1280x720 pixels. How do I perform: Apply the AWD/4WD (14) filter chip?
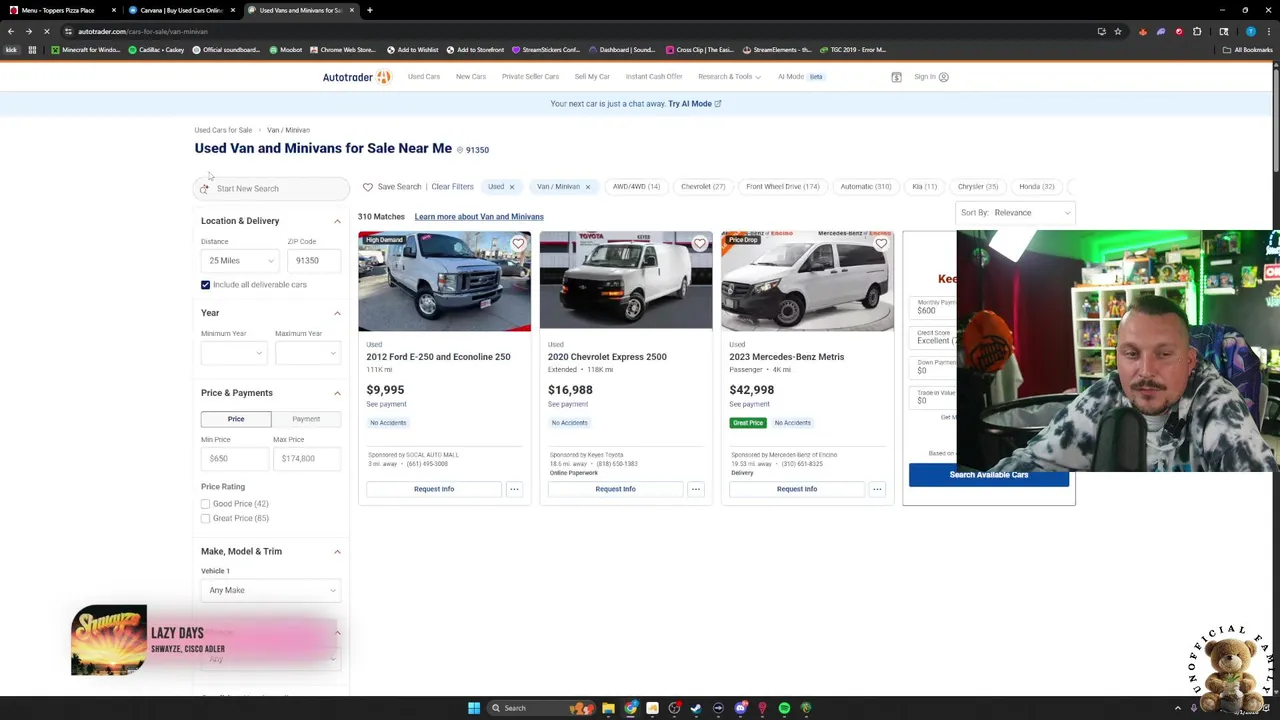[x=636, y=187]
